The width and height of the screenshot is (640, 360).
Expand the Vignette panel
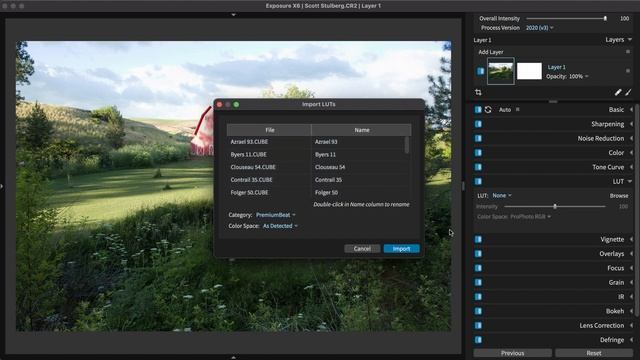click(631, 239)
